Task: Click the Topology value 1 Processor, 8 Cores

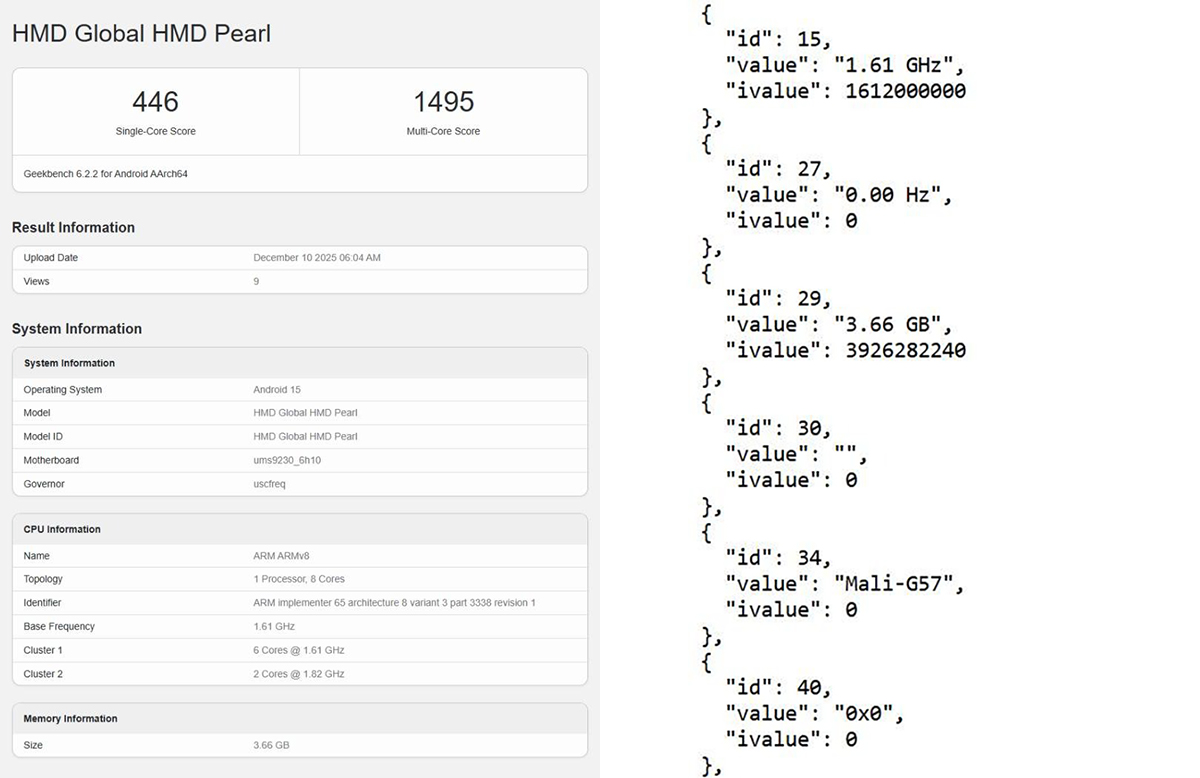Action: pyautogui.click(x=299, y=579)
